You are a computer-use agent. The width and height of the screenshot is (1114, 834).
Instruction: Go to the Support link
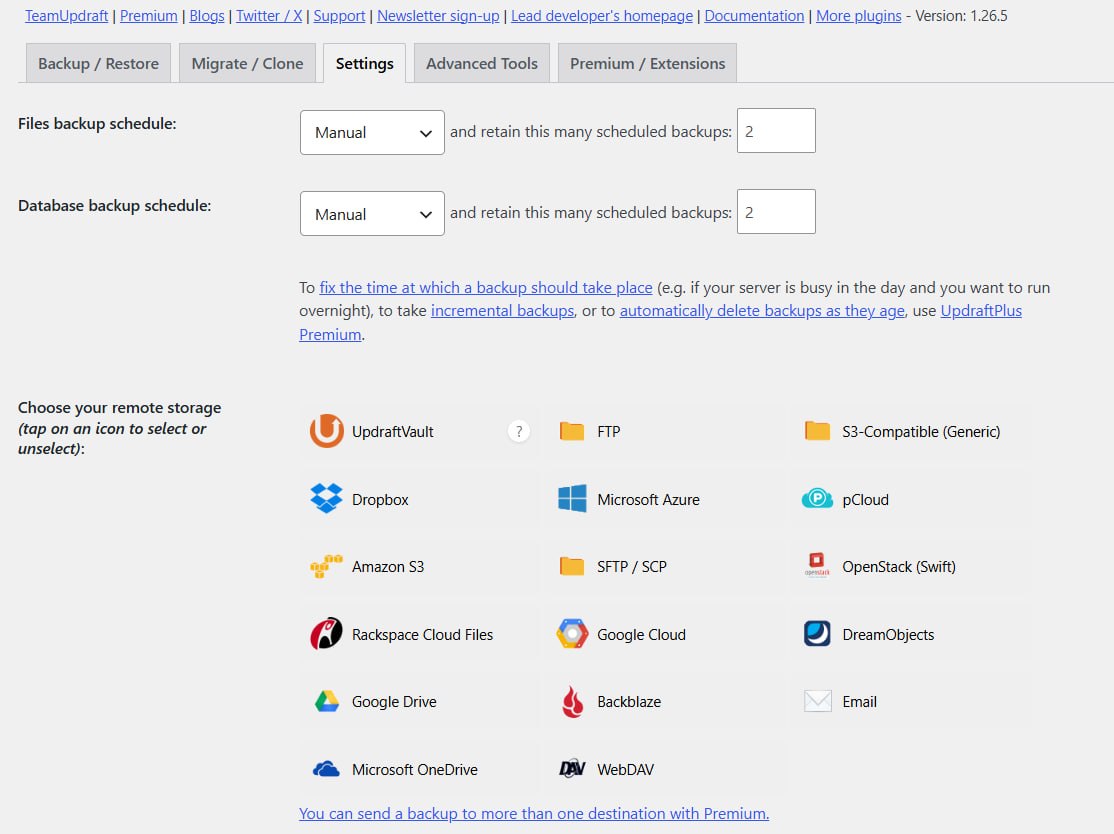[x=339, y=16]
